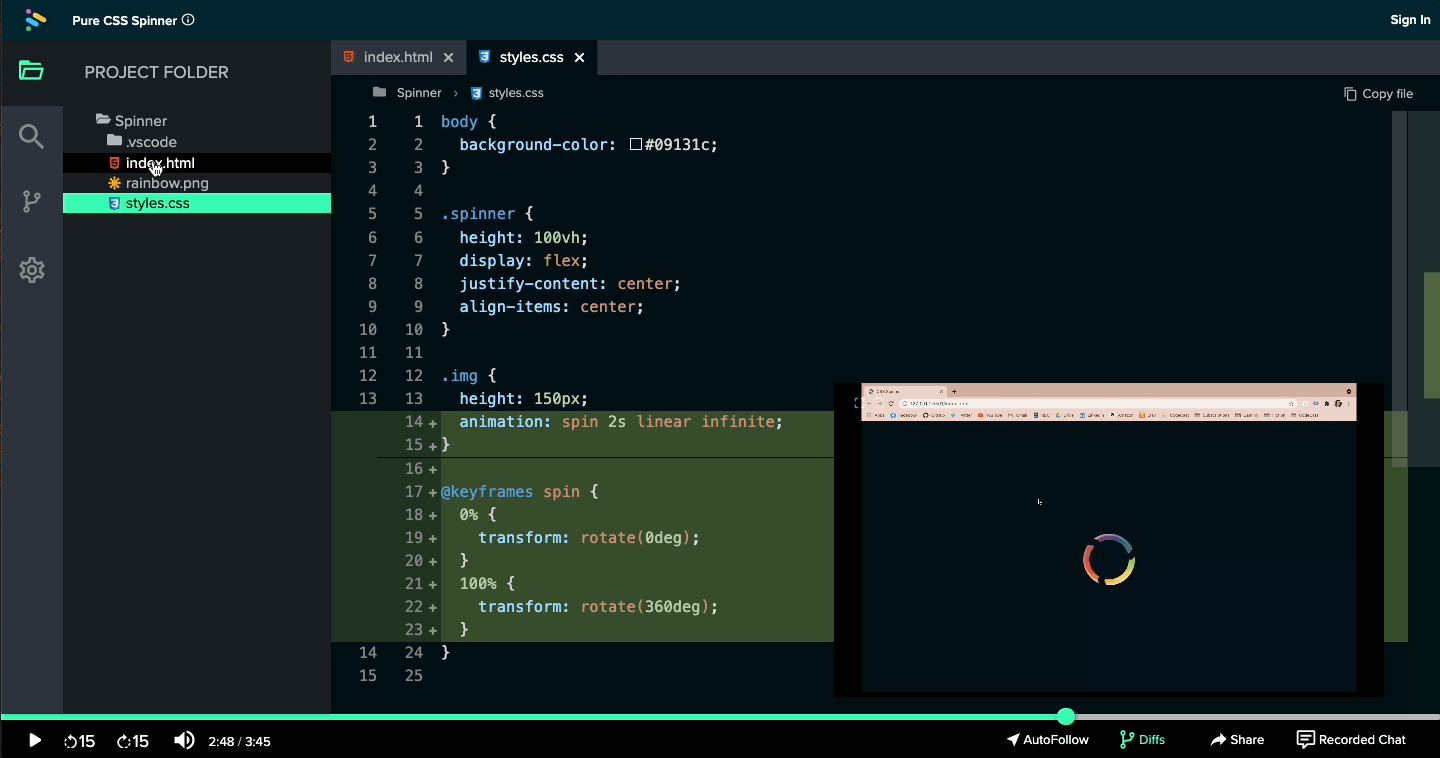
Task: Click the '0% {' keyframe line
Action: [x=478, y=515]
